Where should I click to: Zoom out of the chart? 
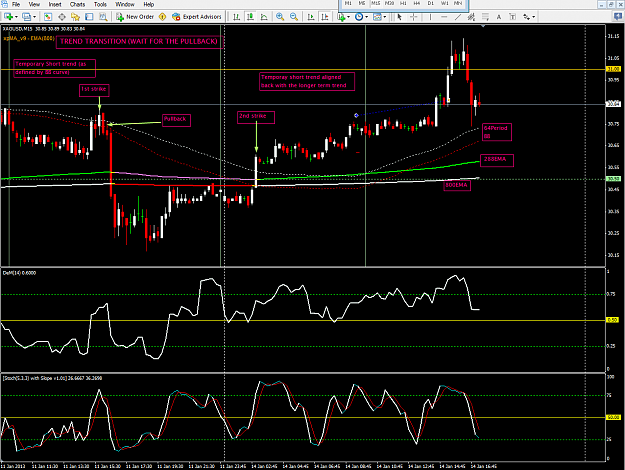(x=294, y=17)
